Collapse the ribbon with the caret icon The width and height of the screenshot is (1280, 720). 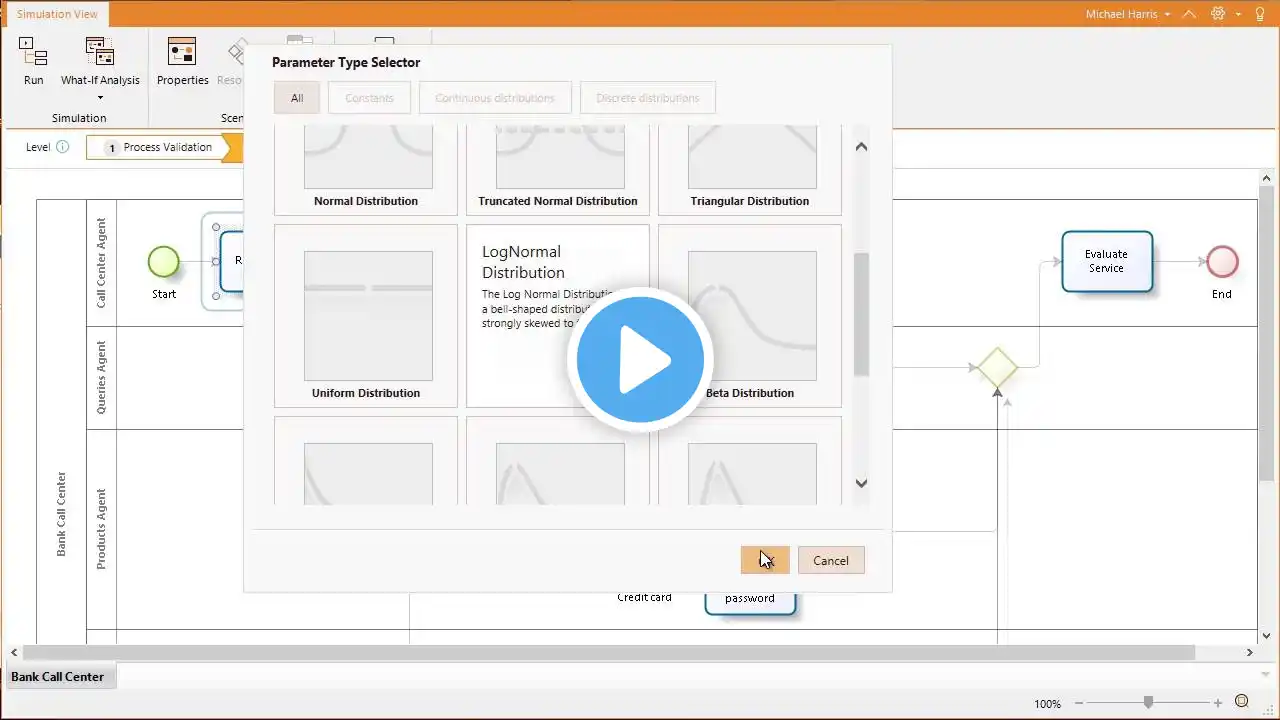1189,14
